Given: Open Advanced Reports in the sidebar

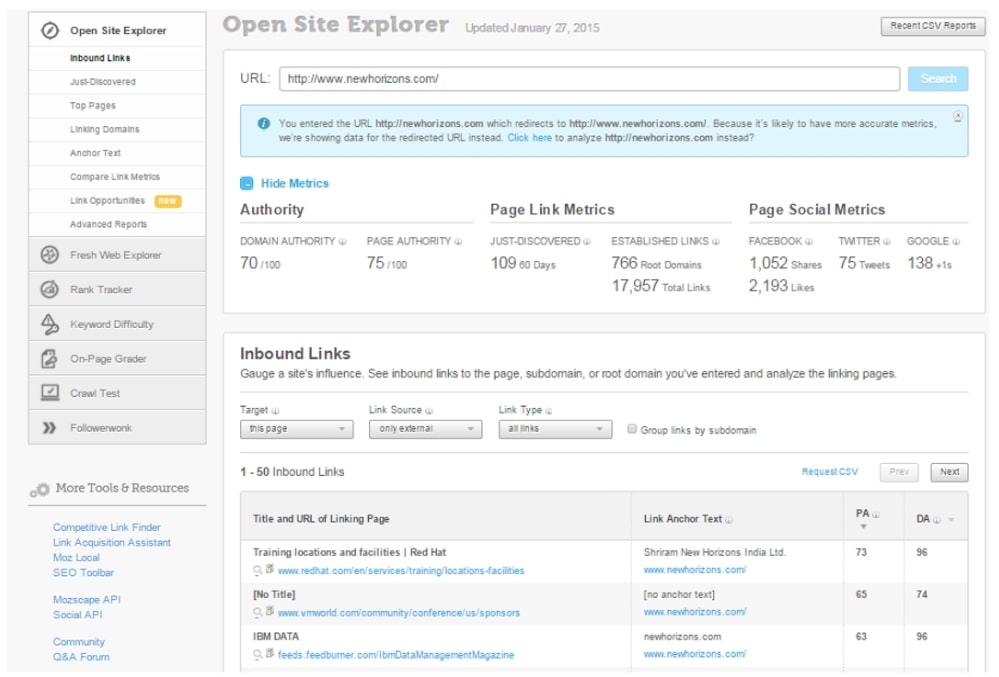Looking at the screenshot, I should [x=108, y=224].
